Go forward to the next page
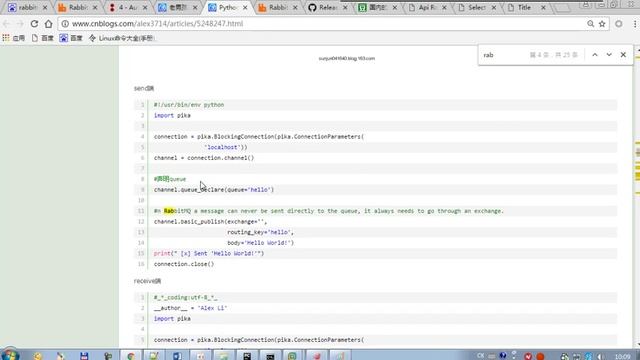Viewport: 640px width, 360px height. click(20, 24)
